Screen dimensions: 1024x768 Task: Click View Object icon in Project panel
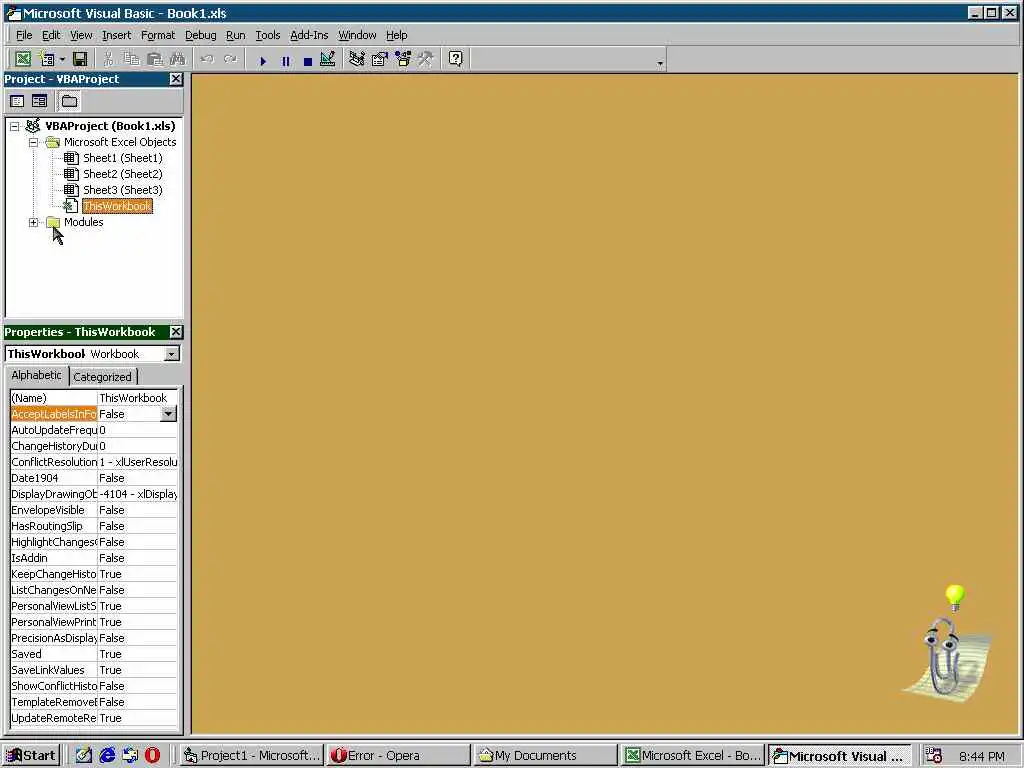point(39,101)
